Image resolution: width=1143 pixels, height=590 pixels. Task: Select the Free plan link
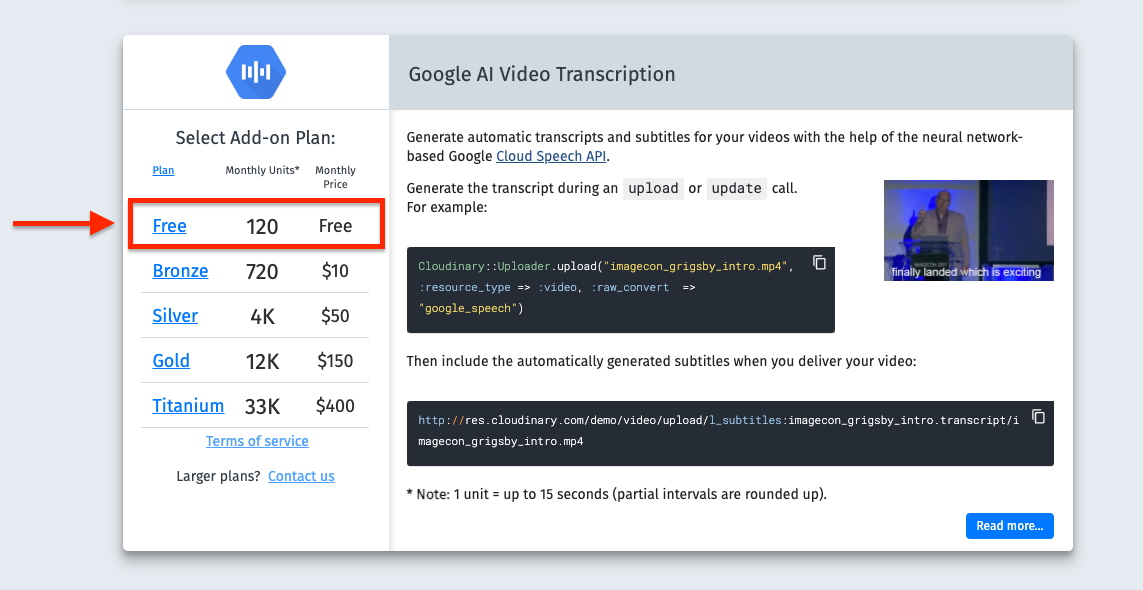coord(169,226)
